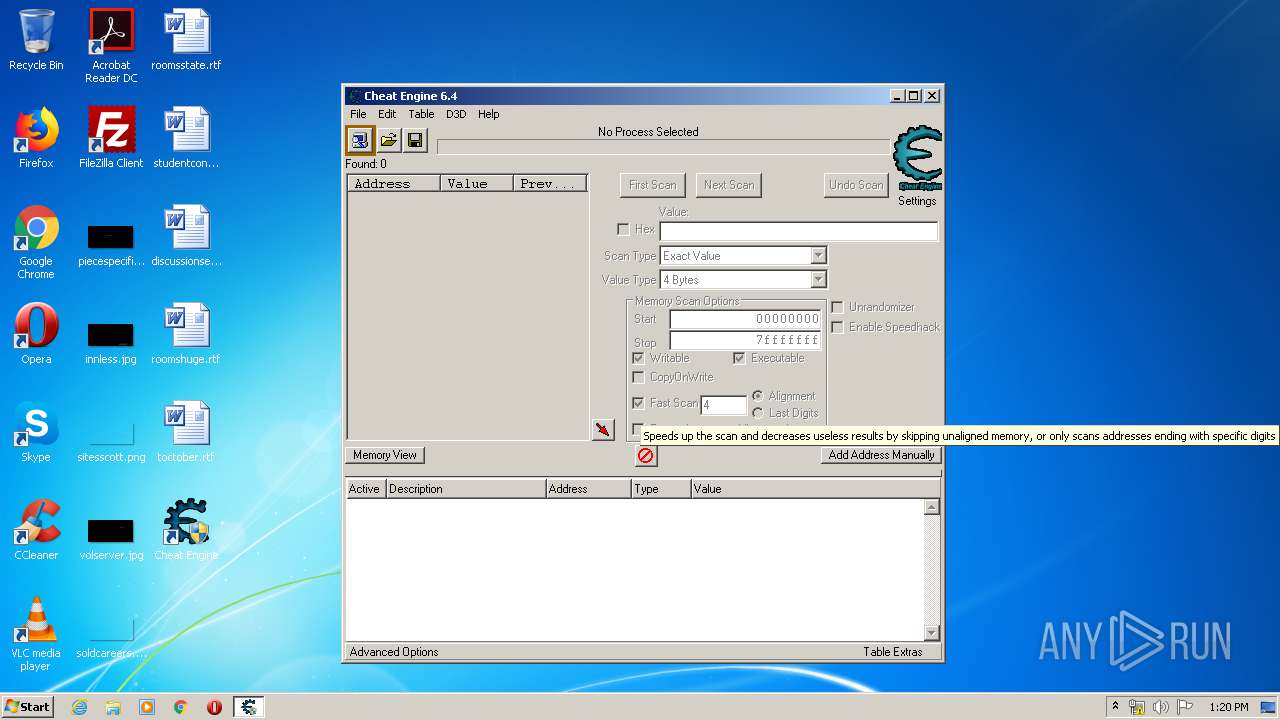Toggle Writable memory option

click(638, 358)
